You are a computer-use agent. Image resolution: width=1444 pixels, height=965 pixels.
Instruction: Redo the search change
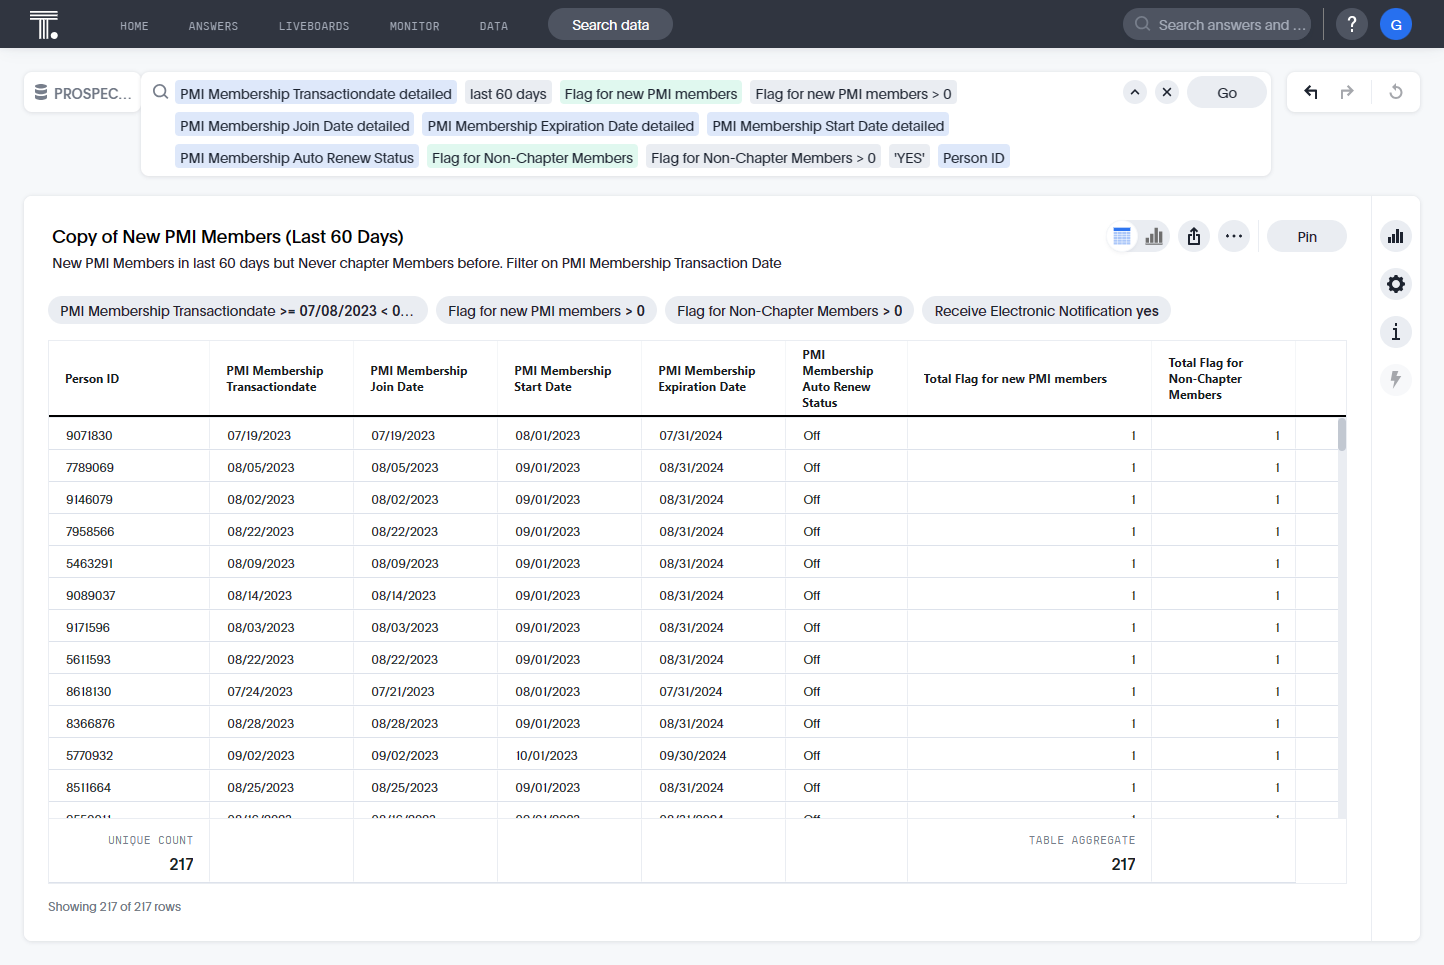pos(1347,92)
